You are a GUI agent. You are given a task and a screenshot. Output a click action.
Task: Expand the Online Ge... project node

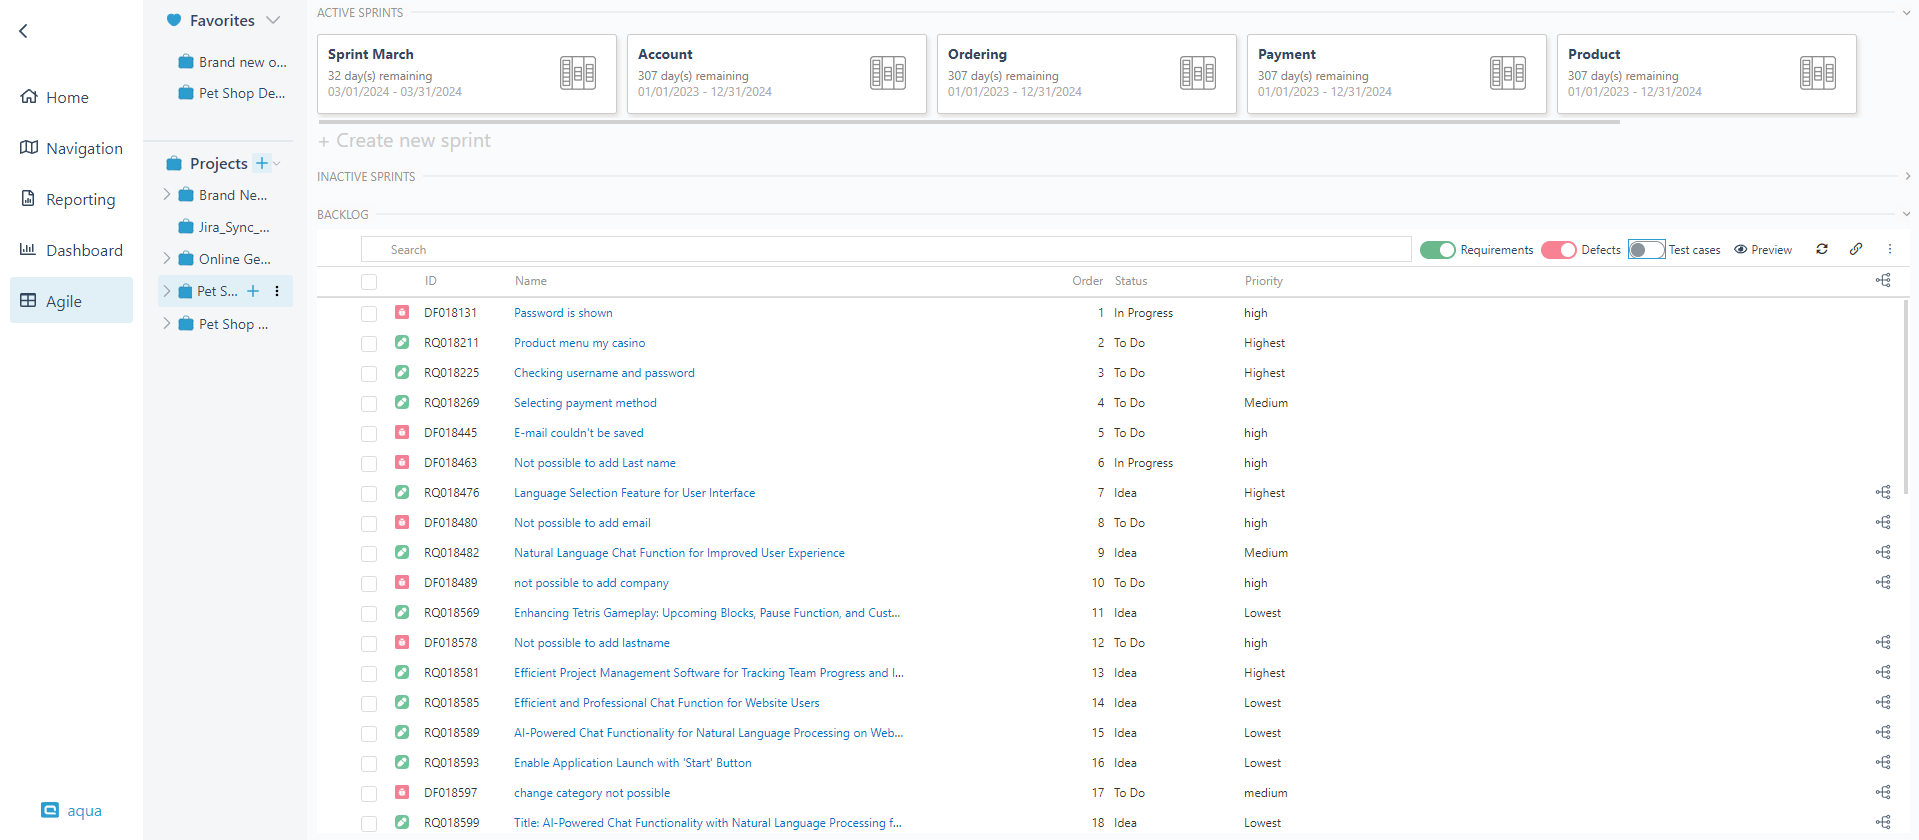(167, 259)
